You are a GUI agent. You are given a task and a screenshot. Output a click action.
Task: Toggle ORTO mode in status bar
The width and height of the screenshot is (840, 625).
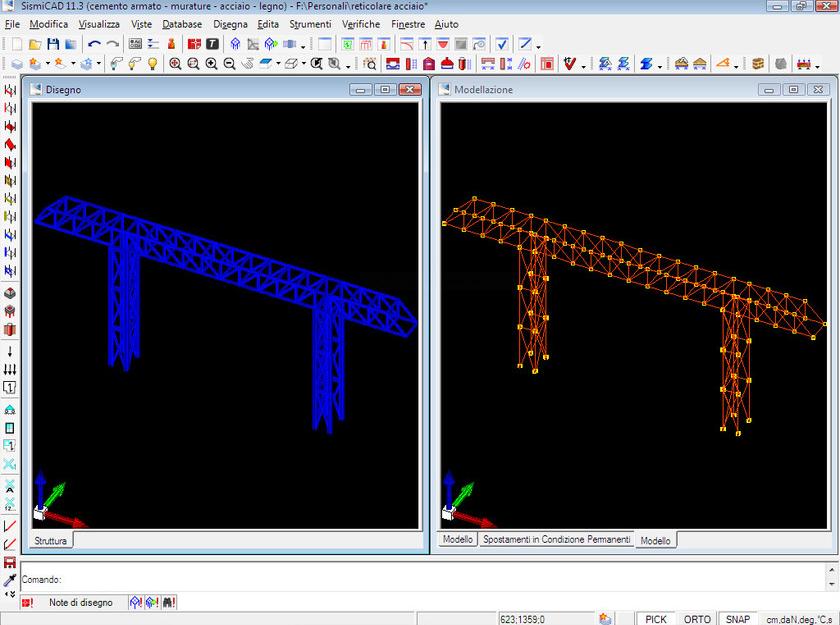697,619
